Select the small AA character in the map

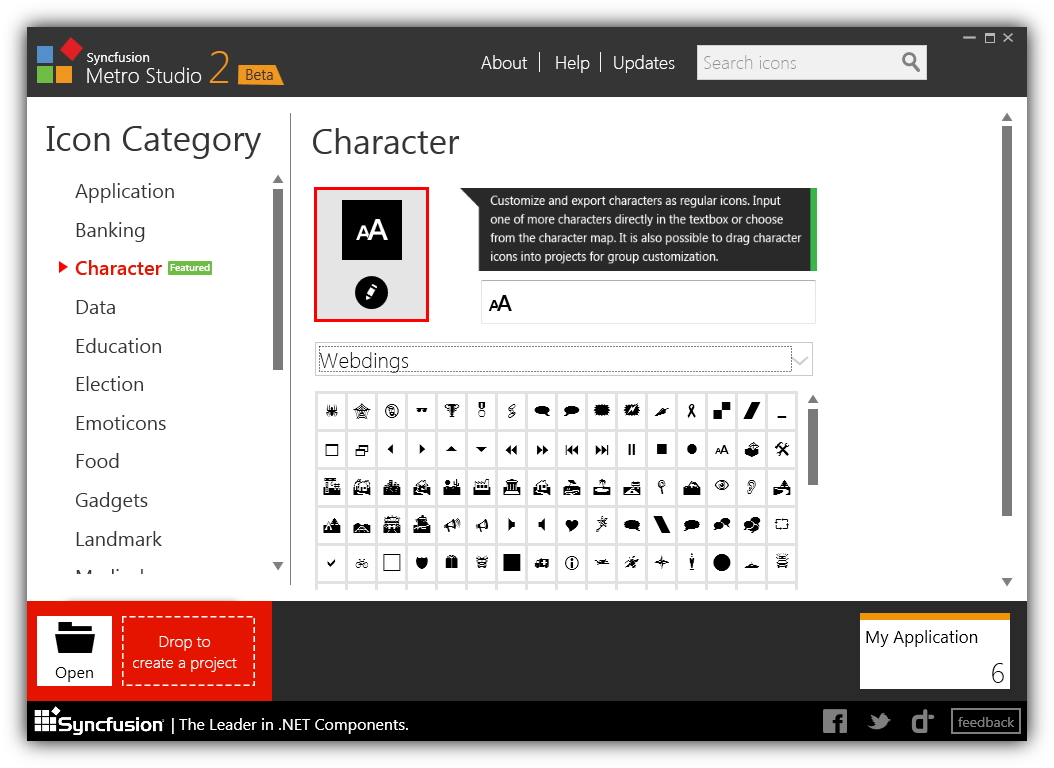point(722,450)
